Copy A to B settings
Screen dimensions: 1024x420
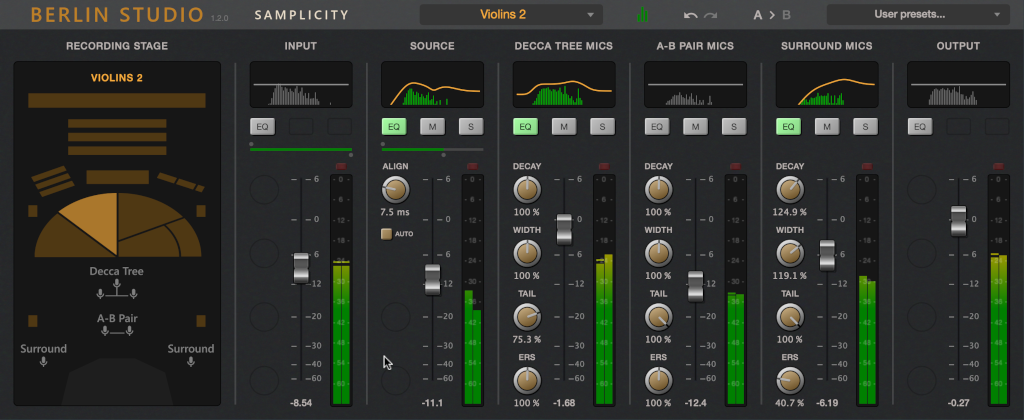[772, 15]
